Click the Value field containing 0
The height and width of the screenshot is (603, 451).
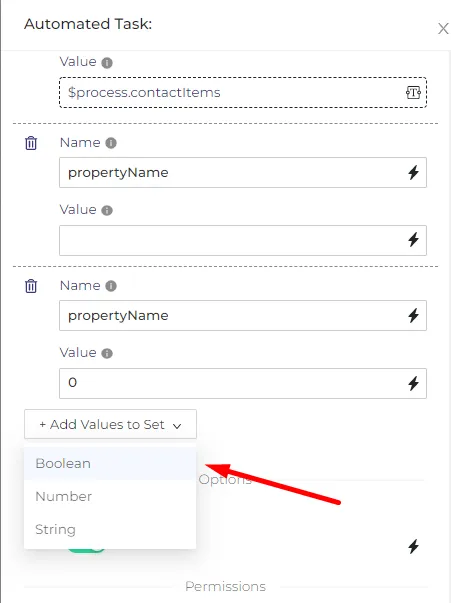click(243, 383)
